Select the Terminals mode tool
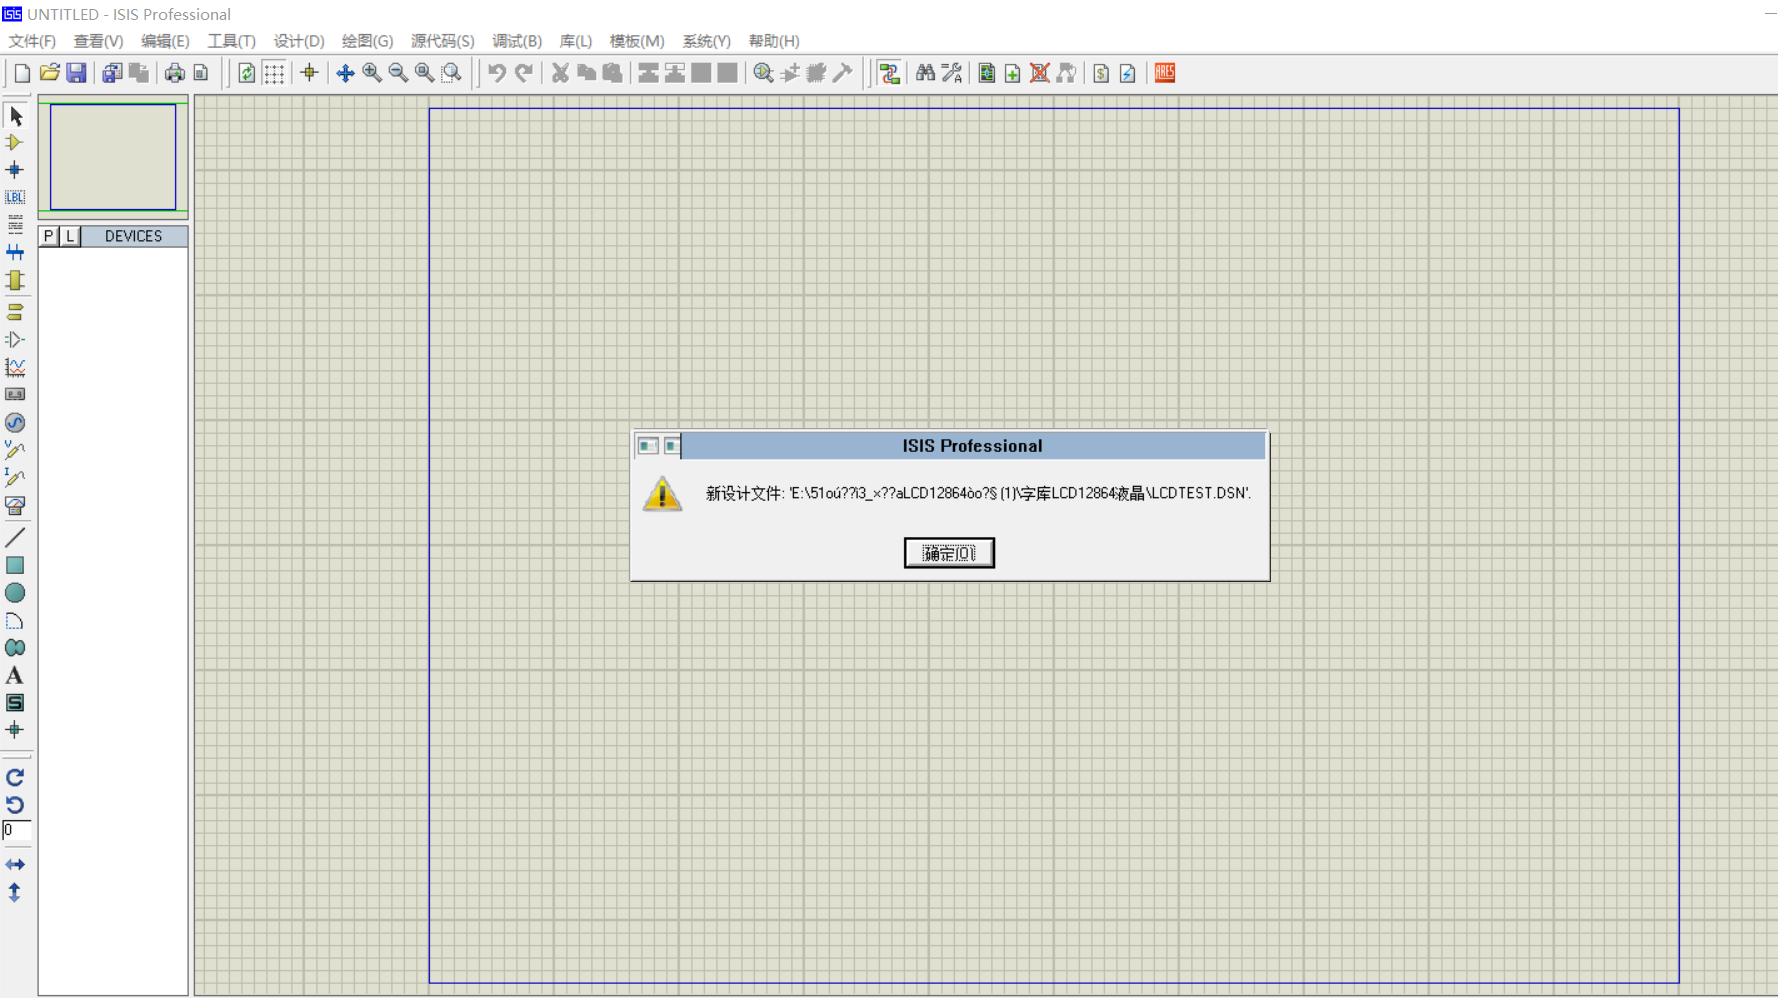Screen dimensions: 1778x998 (x=15, y=313)
